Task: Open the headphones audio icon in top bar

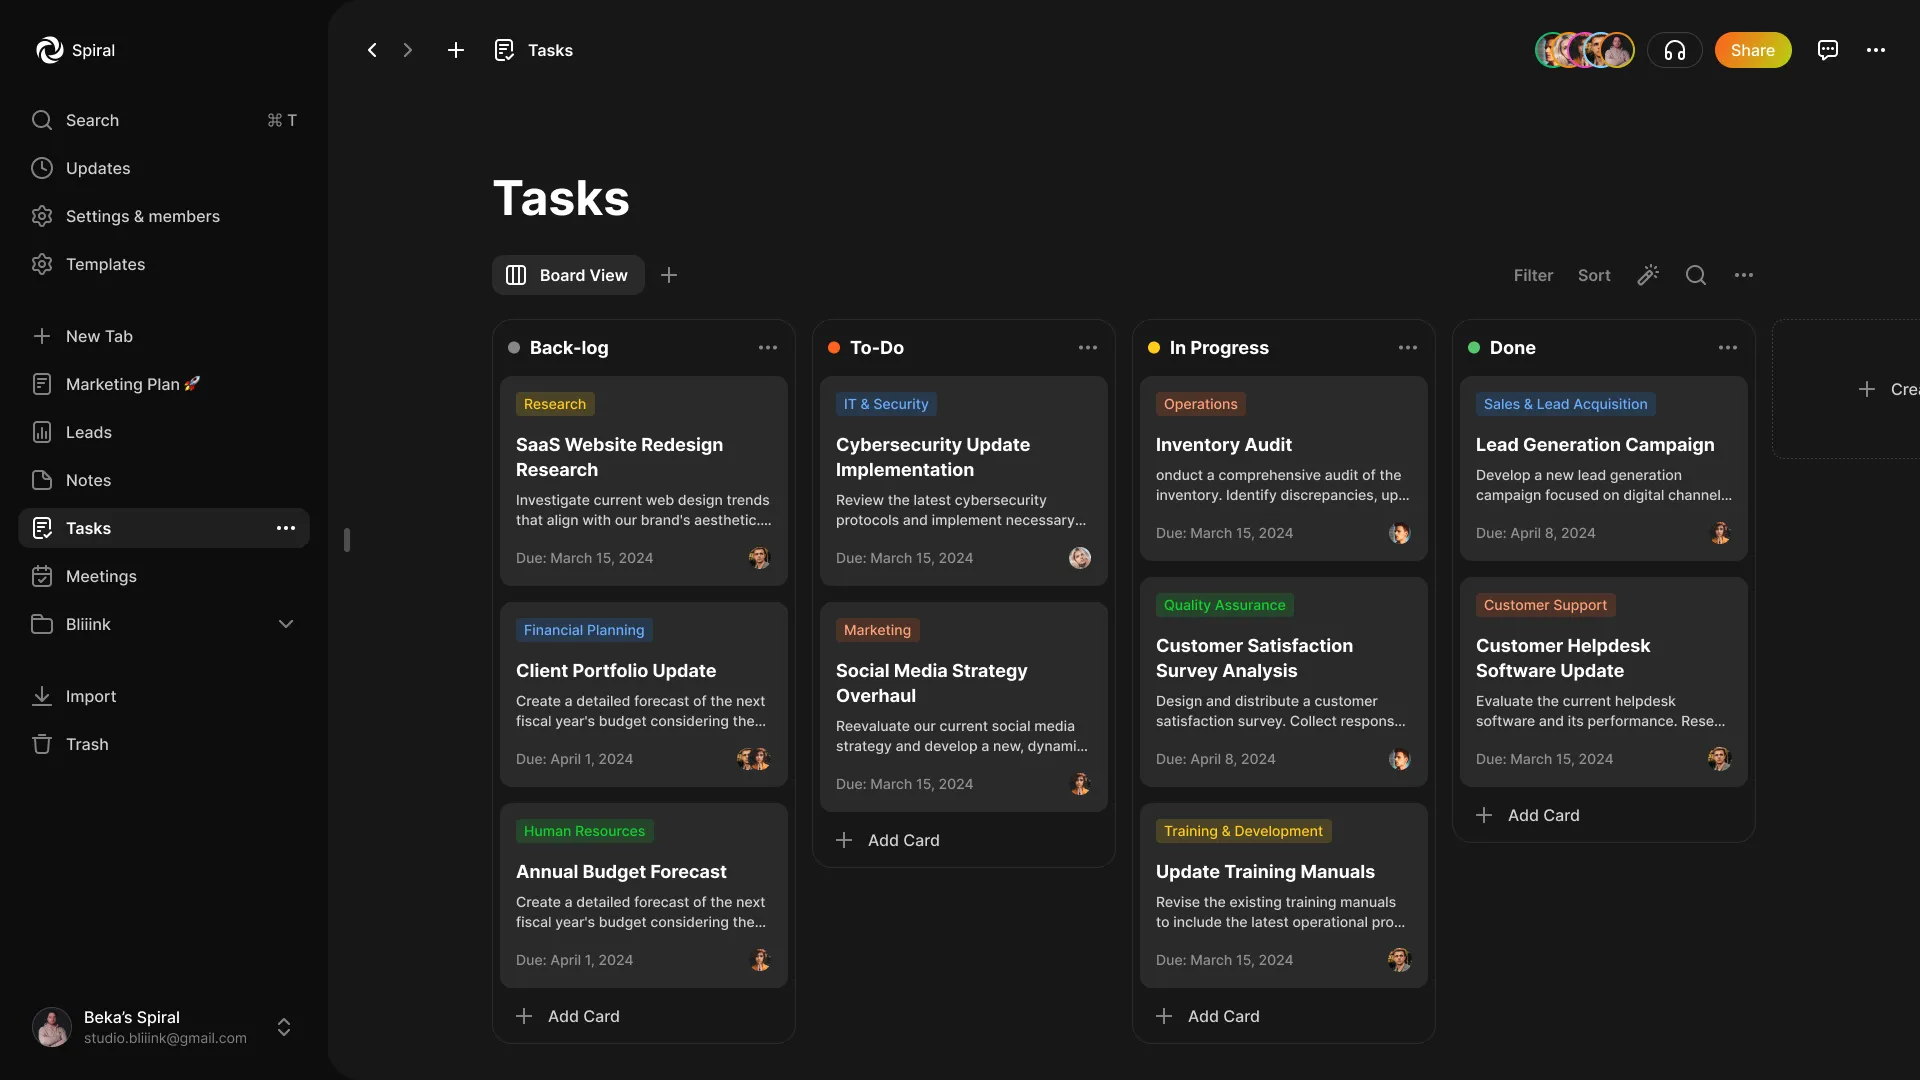Action: click(x=1675, y=50)
